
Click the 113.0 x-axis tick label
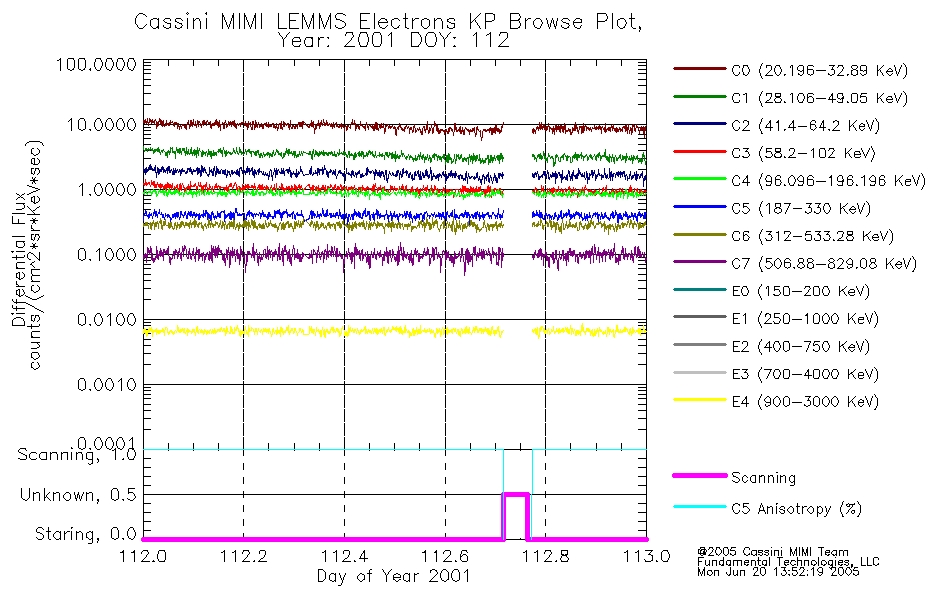click(x=646, y=556)
